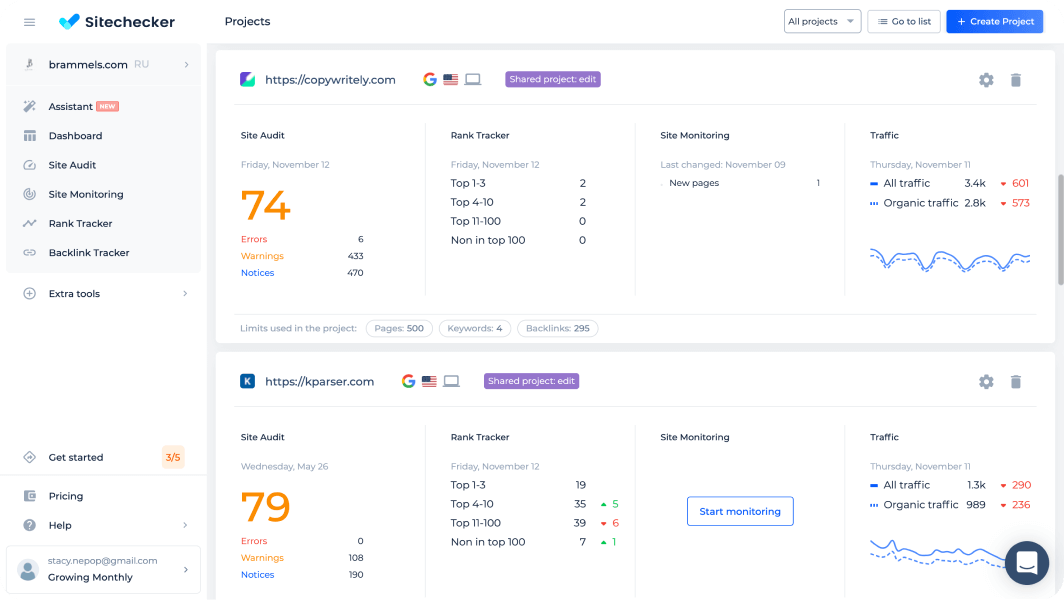Click the Create Project button

[x=995, y=22]
